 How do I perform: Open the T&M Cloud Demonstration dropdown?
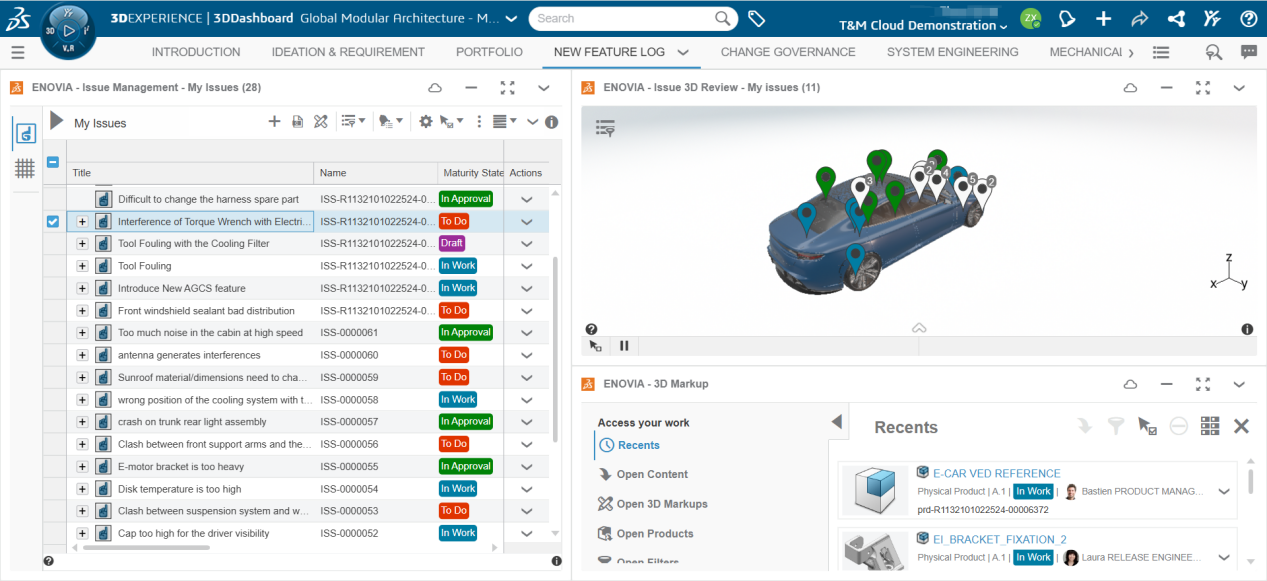[923, 25]
